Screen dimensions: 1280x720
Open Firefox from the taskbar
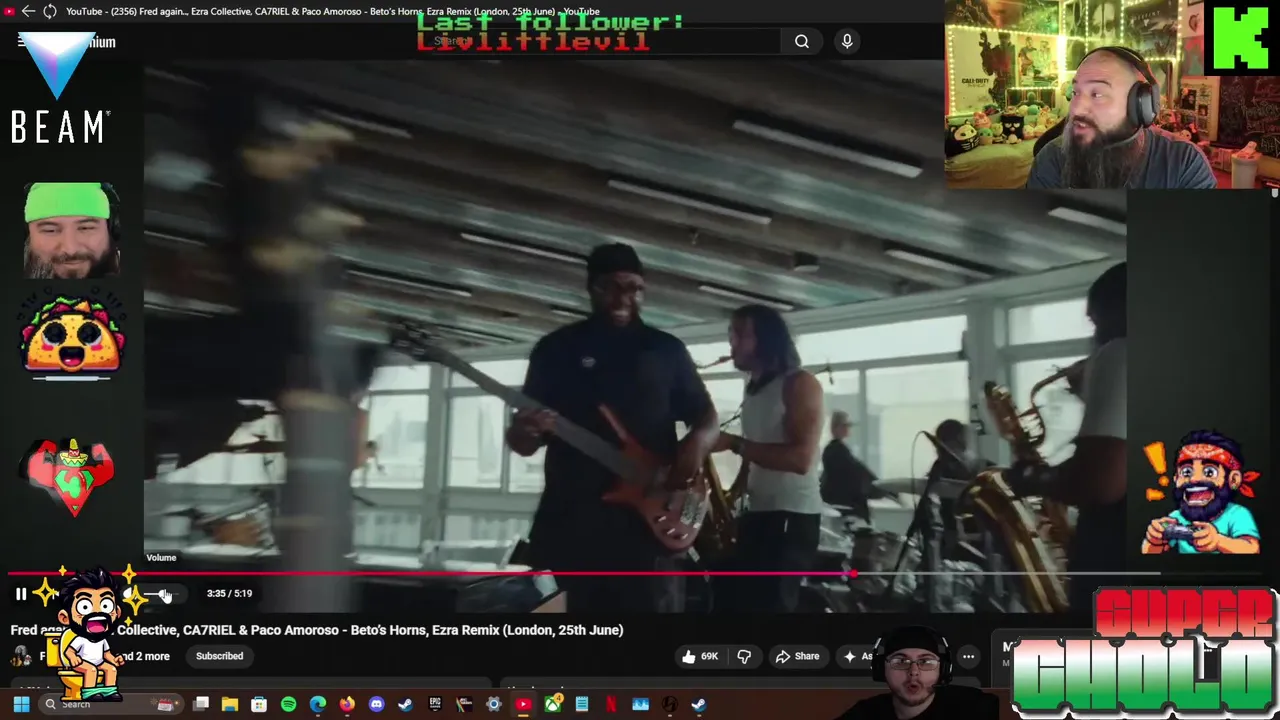pos(347,704)
